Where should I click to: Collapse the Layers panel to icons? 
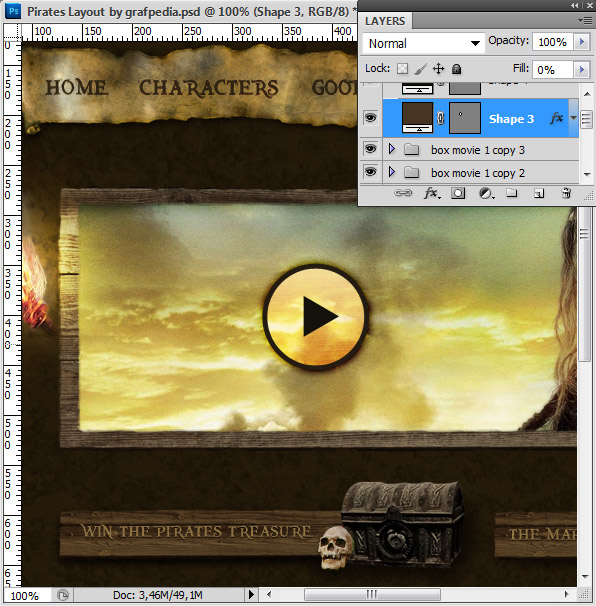[575, 5]
